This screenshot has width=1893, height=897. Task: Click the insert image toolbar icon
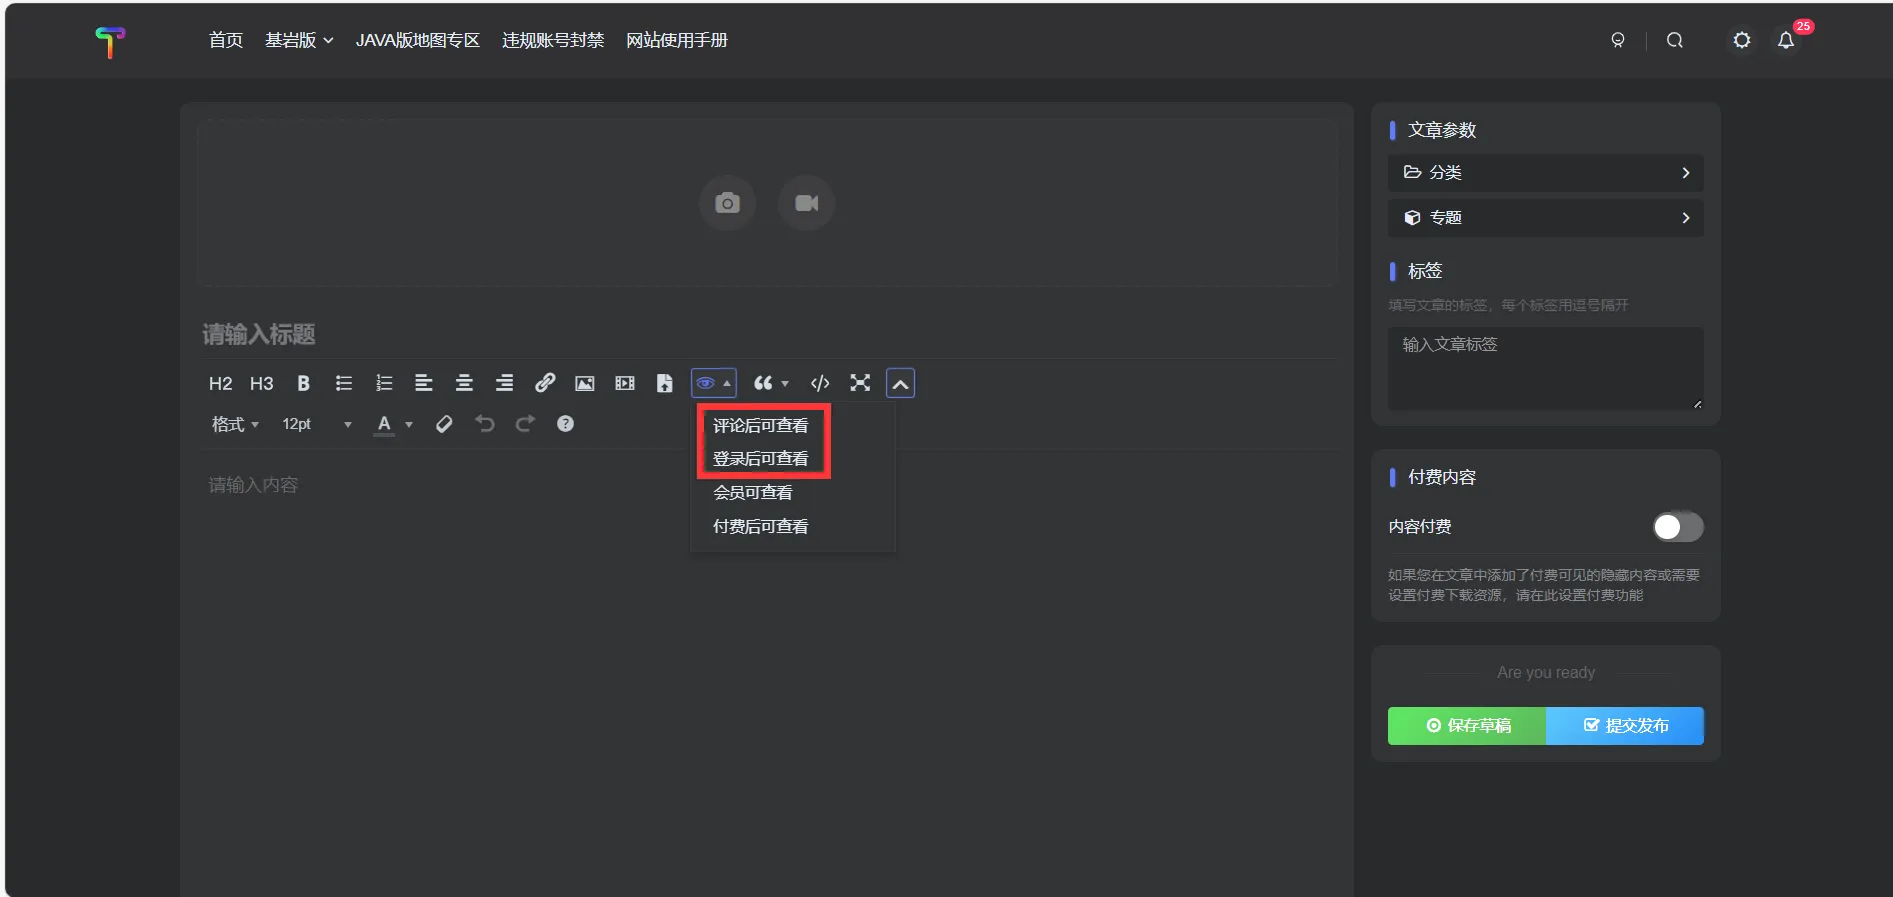point(584,383)
